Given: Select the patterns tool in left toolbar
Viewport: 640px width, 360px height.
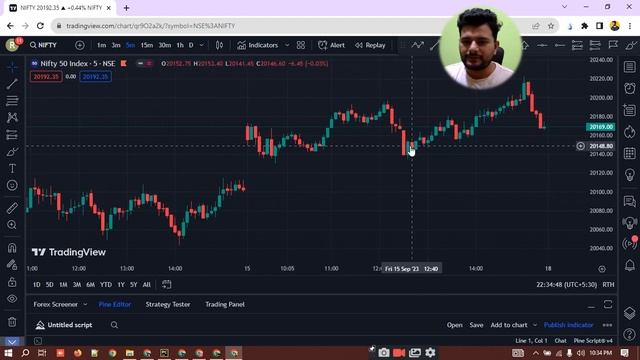Looking at the screenshot, I should (12, 118).
